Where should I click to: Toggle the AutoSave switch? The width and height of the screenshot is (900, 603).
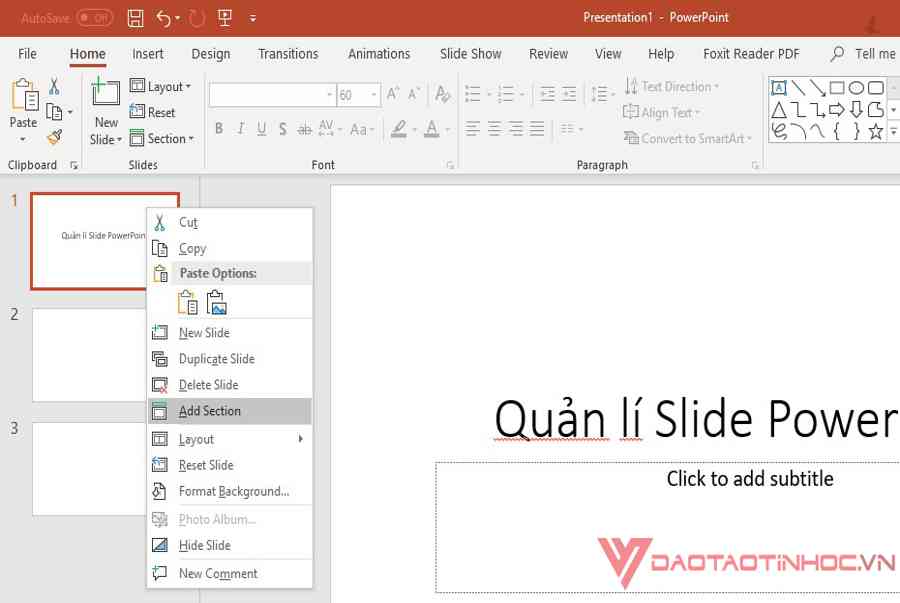[94, 18]
